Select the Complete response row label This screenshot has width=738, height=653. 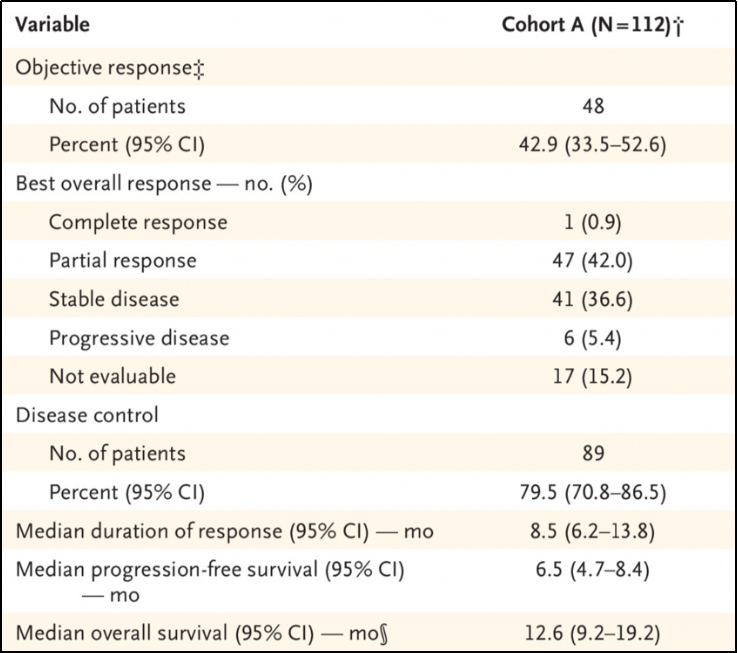(x=138, y=221)
